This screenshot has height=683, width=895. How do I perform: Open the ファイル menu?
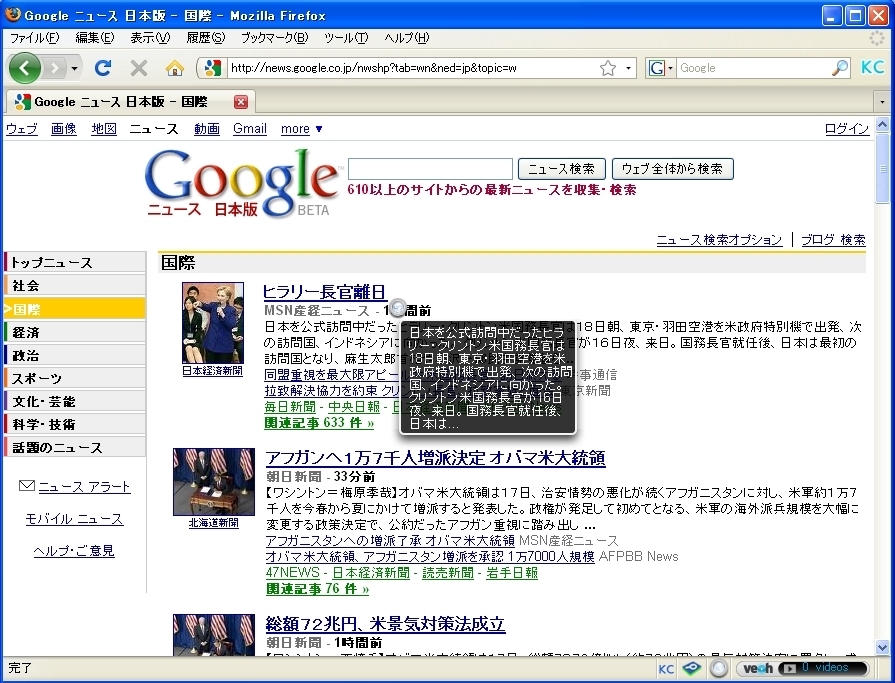pos(34,38)
